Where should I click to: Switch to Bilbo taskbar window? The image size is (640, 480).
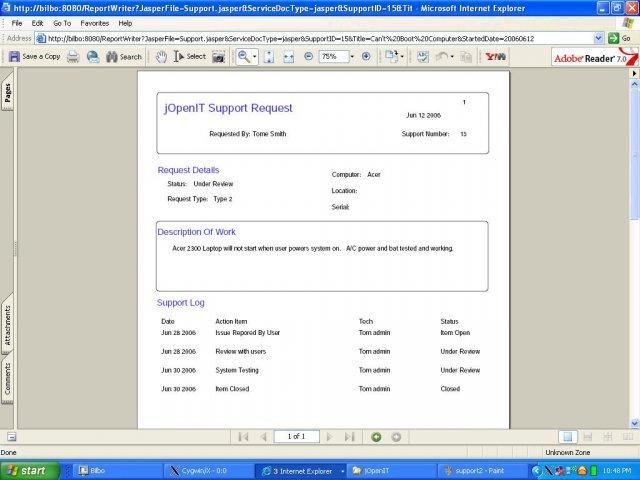tap(115, 471)
